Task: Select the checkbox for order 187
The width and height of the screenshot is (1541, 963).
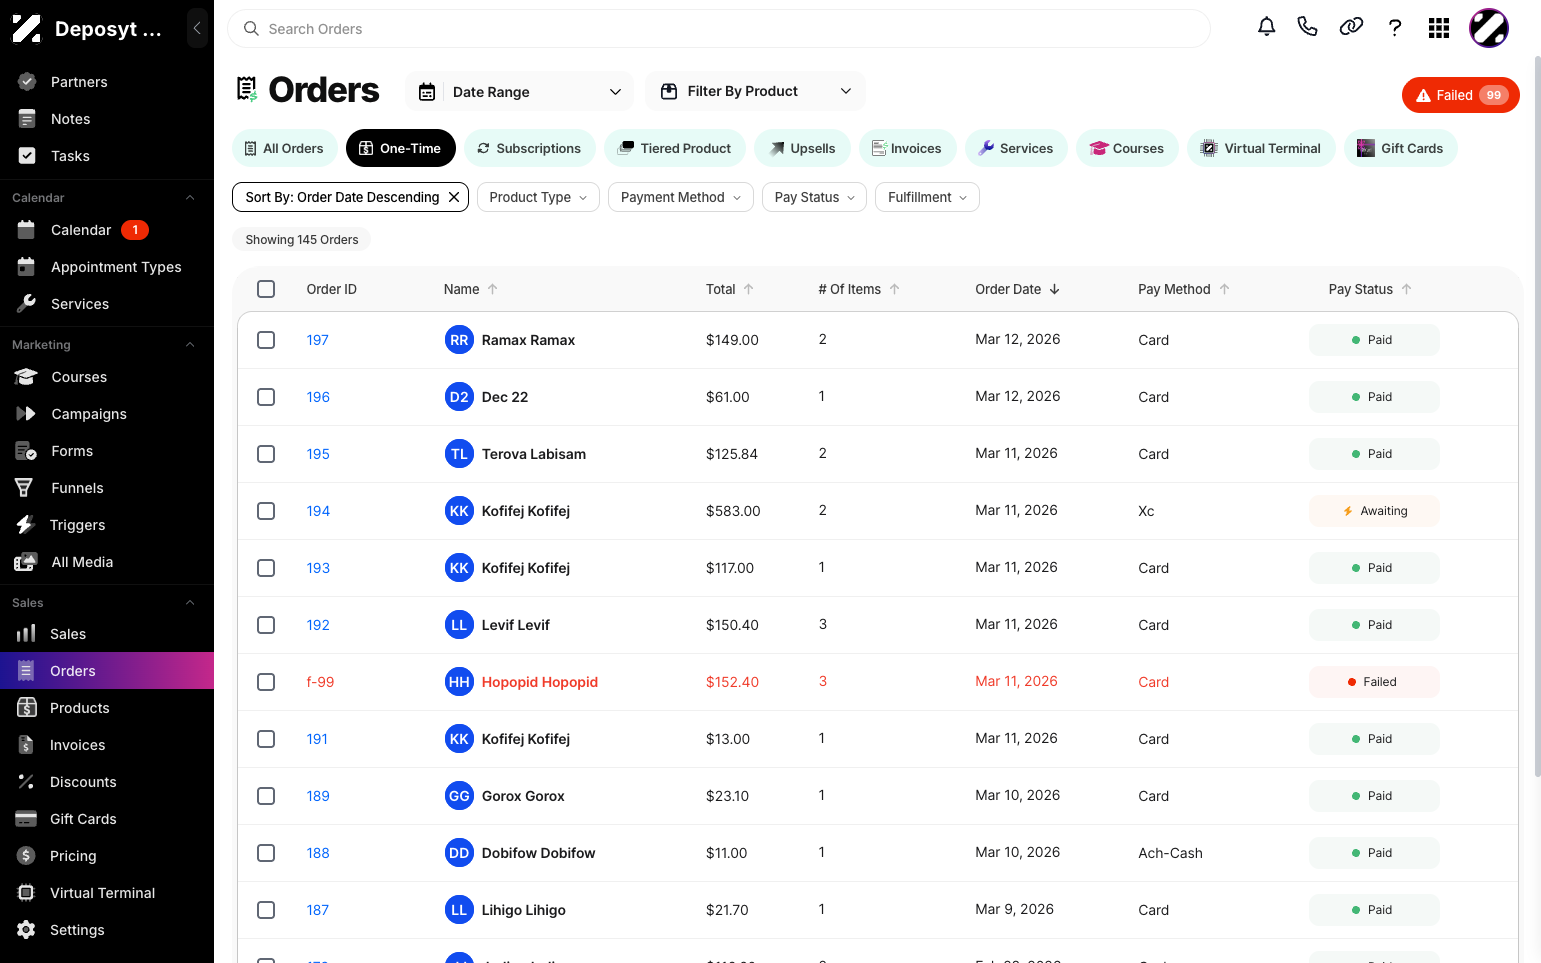Action: [266, 910]
